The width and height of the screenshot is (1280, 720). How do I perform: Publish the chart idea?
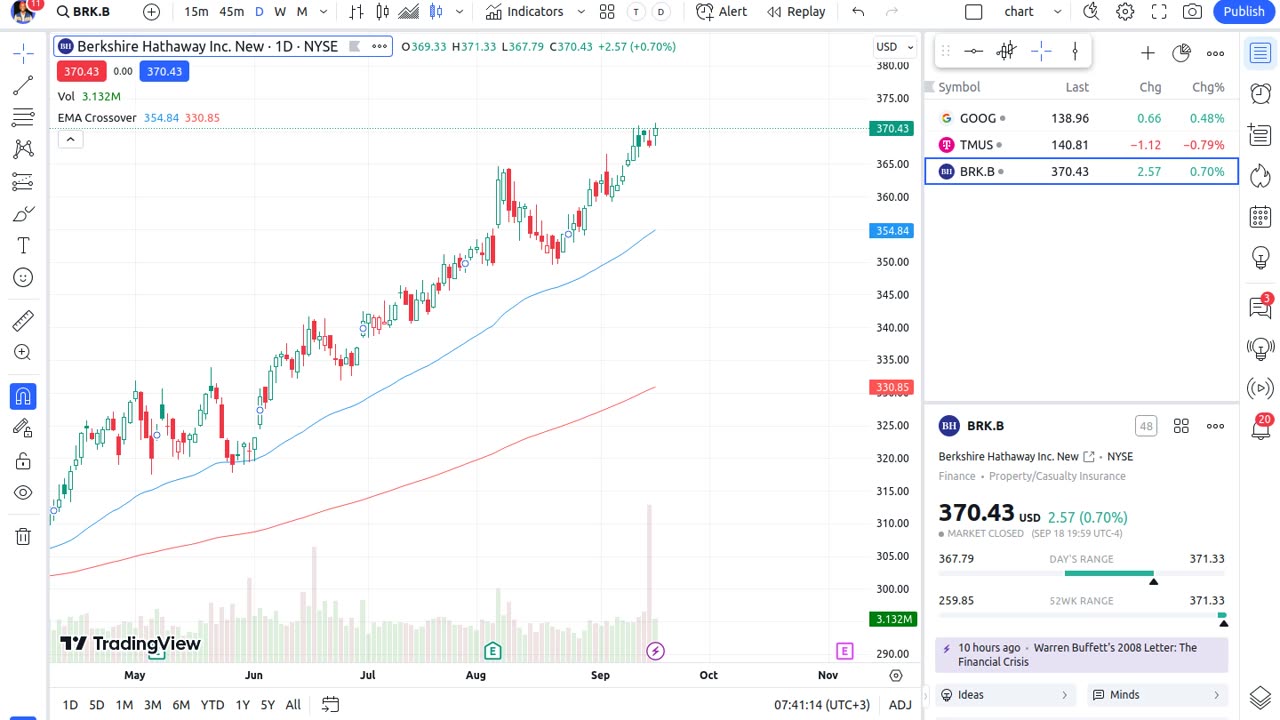(1244, 12)
